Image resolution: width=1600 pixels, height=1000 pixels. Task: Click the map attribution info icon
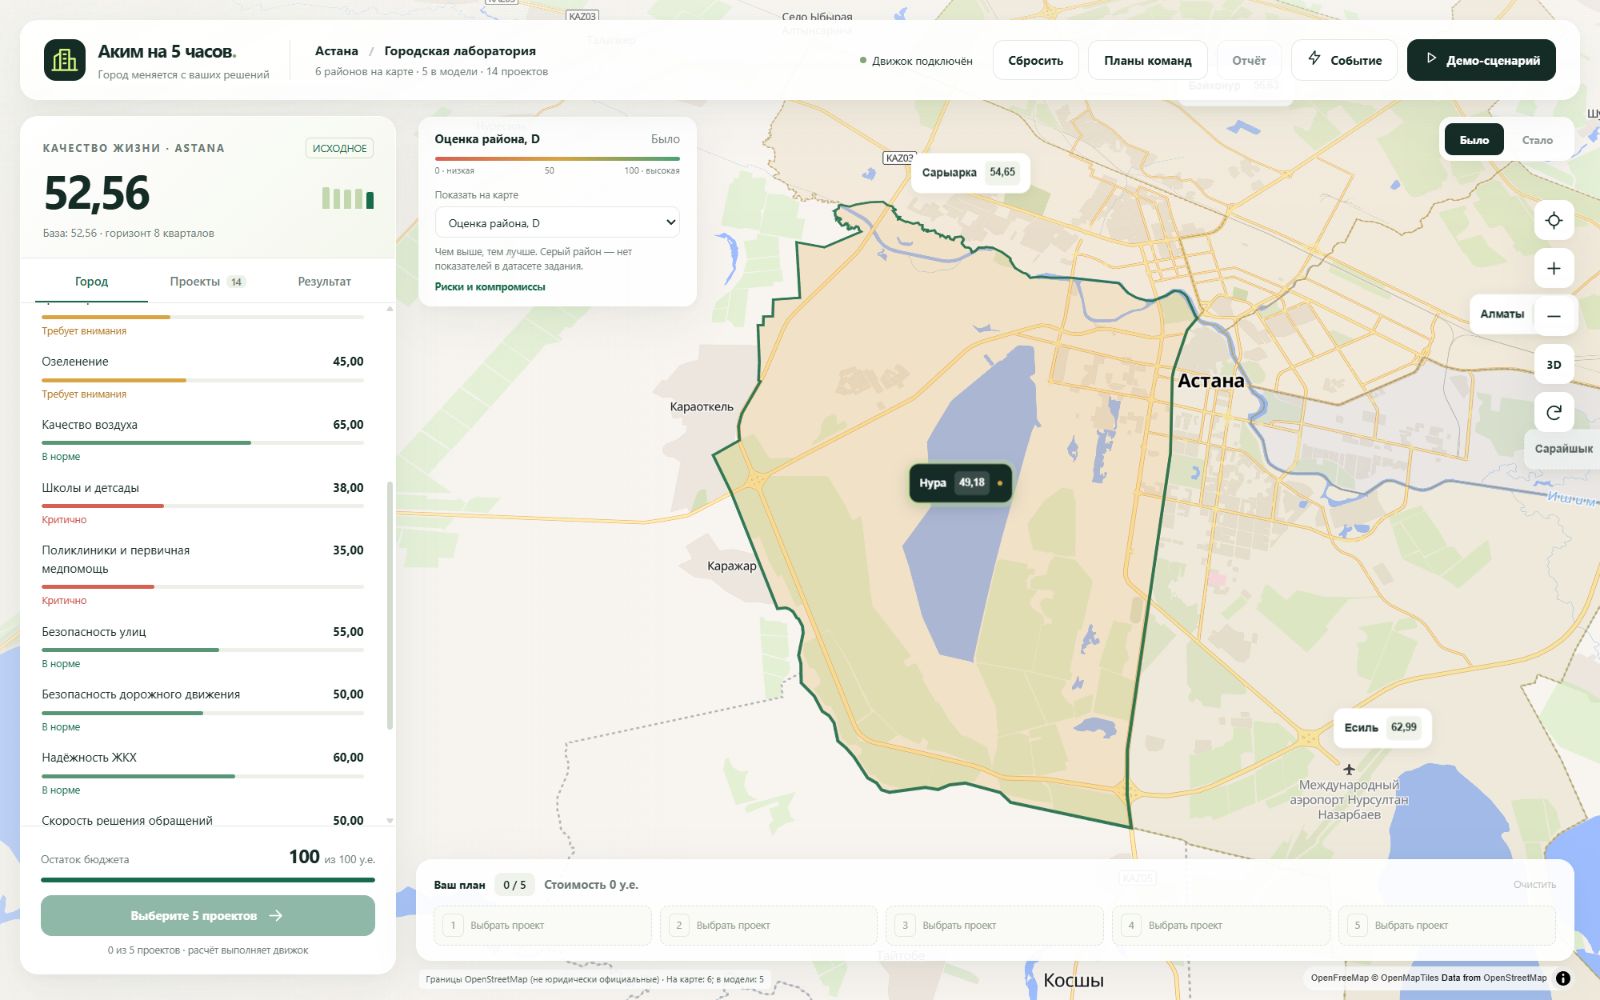(x=1563, y=978)
